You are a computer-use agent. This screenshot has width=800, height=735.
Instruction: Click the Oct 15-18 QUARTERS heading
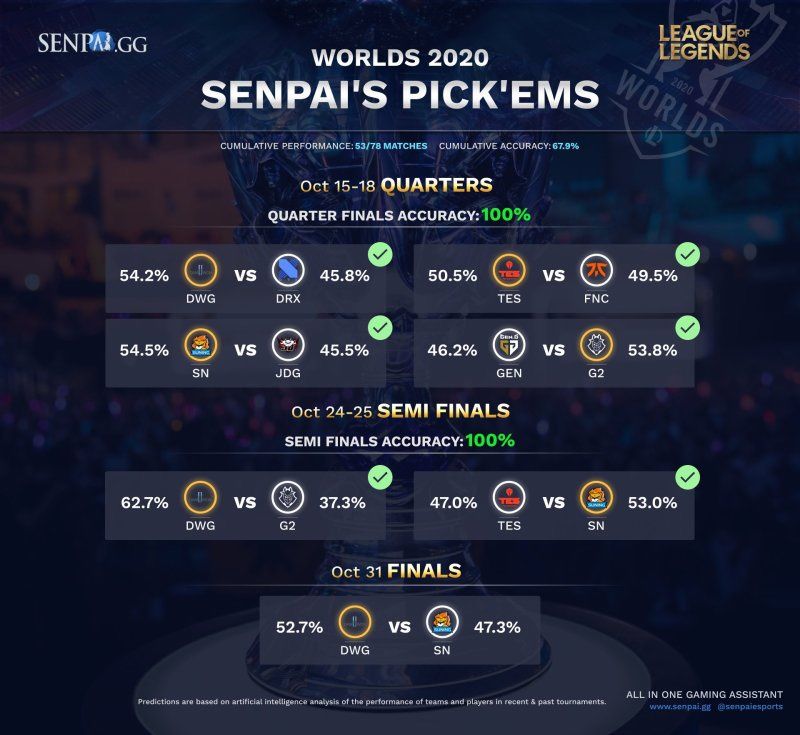click(x=396, y=185)
